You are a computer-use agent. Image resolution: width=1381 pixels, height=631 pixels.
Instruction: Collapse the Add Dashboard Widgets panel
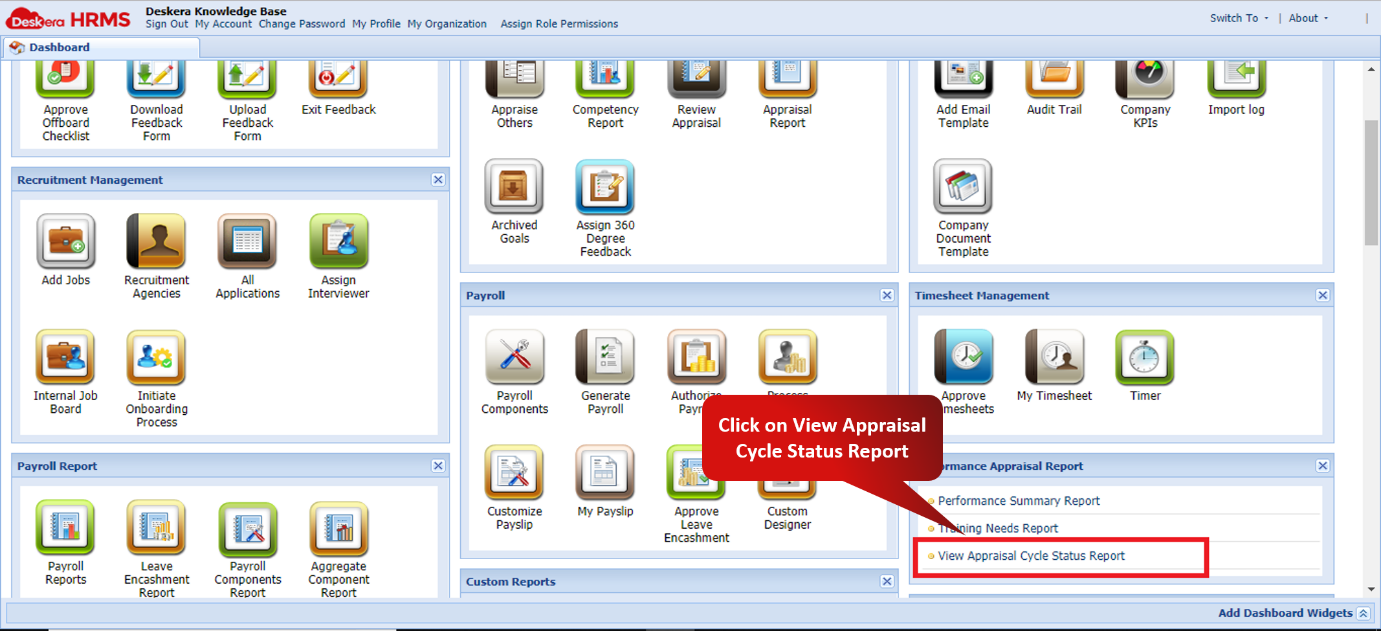(1364, 612)
